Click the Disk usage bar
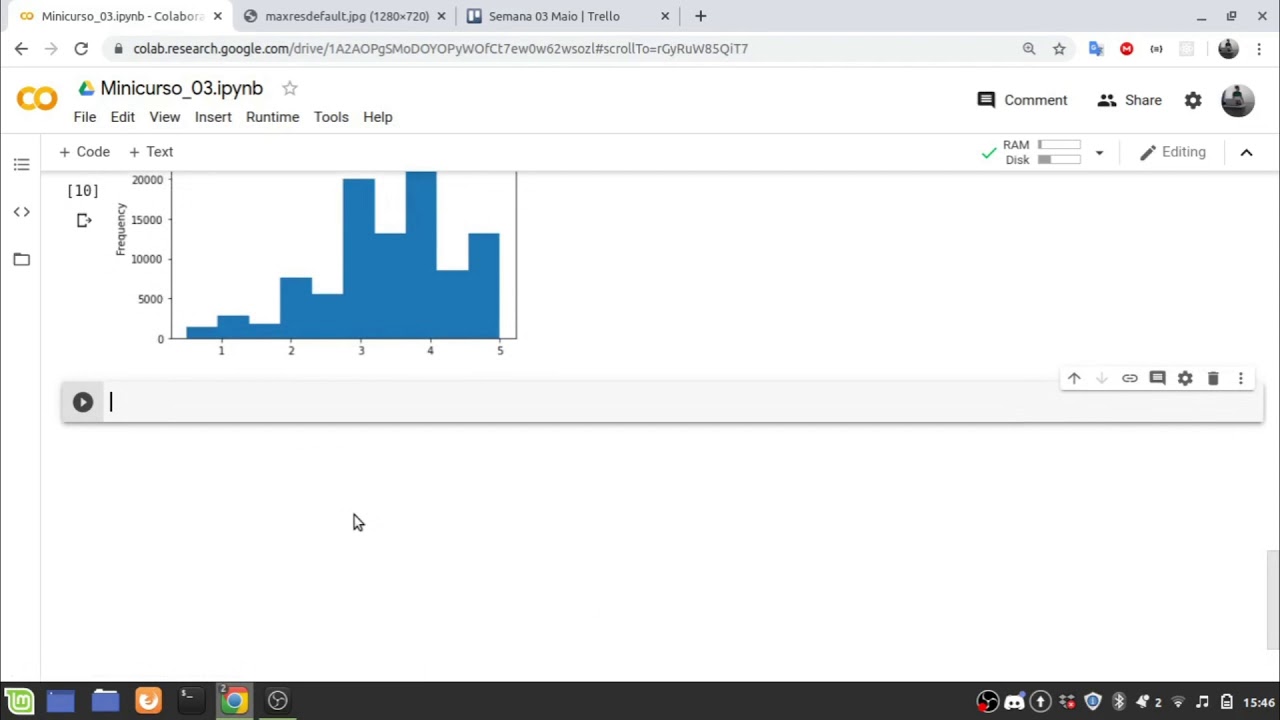Viewport: 1280px width, 720px height. pos(1059,160)
